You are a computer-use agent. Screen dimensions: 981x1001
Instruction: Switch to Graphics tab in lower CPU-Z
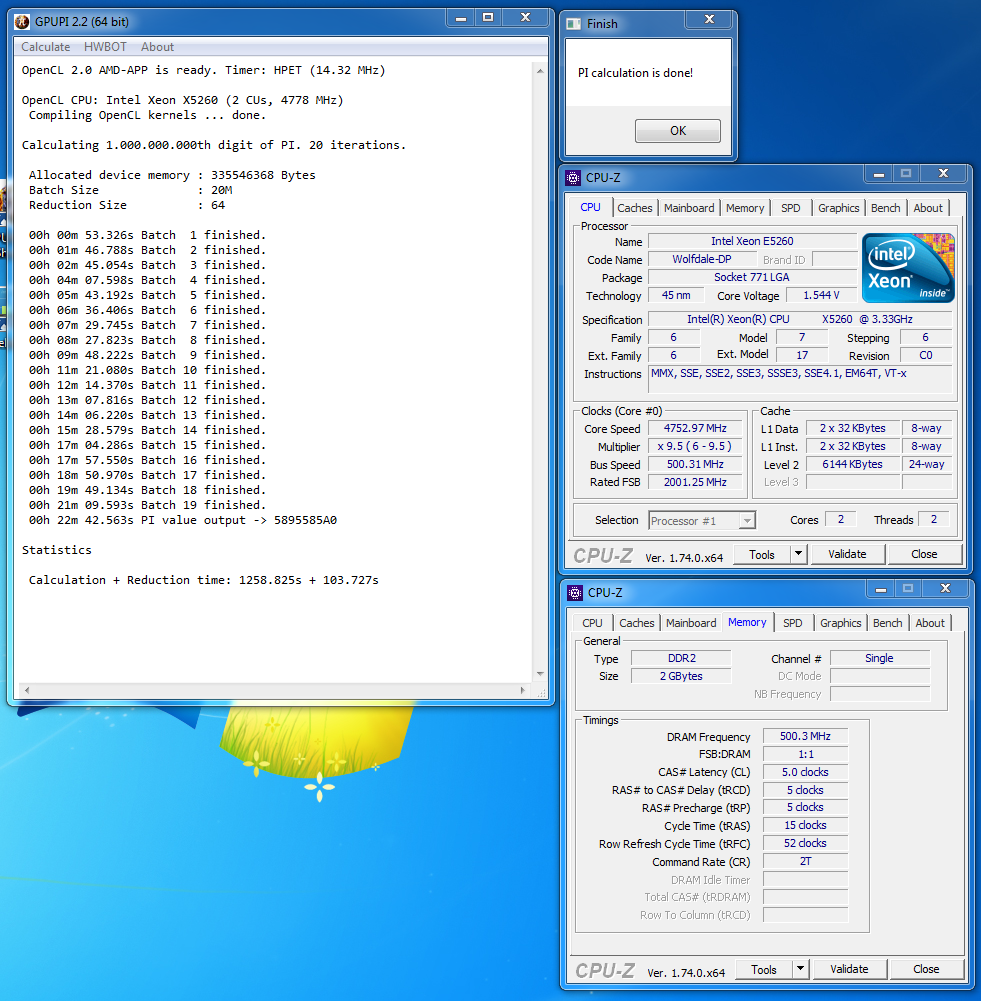(x=841, y=623)
